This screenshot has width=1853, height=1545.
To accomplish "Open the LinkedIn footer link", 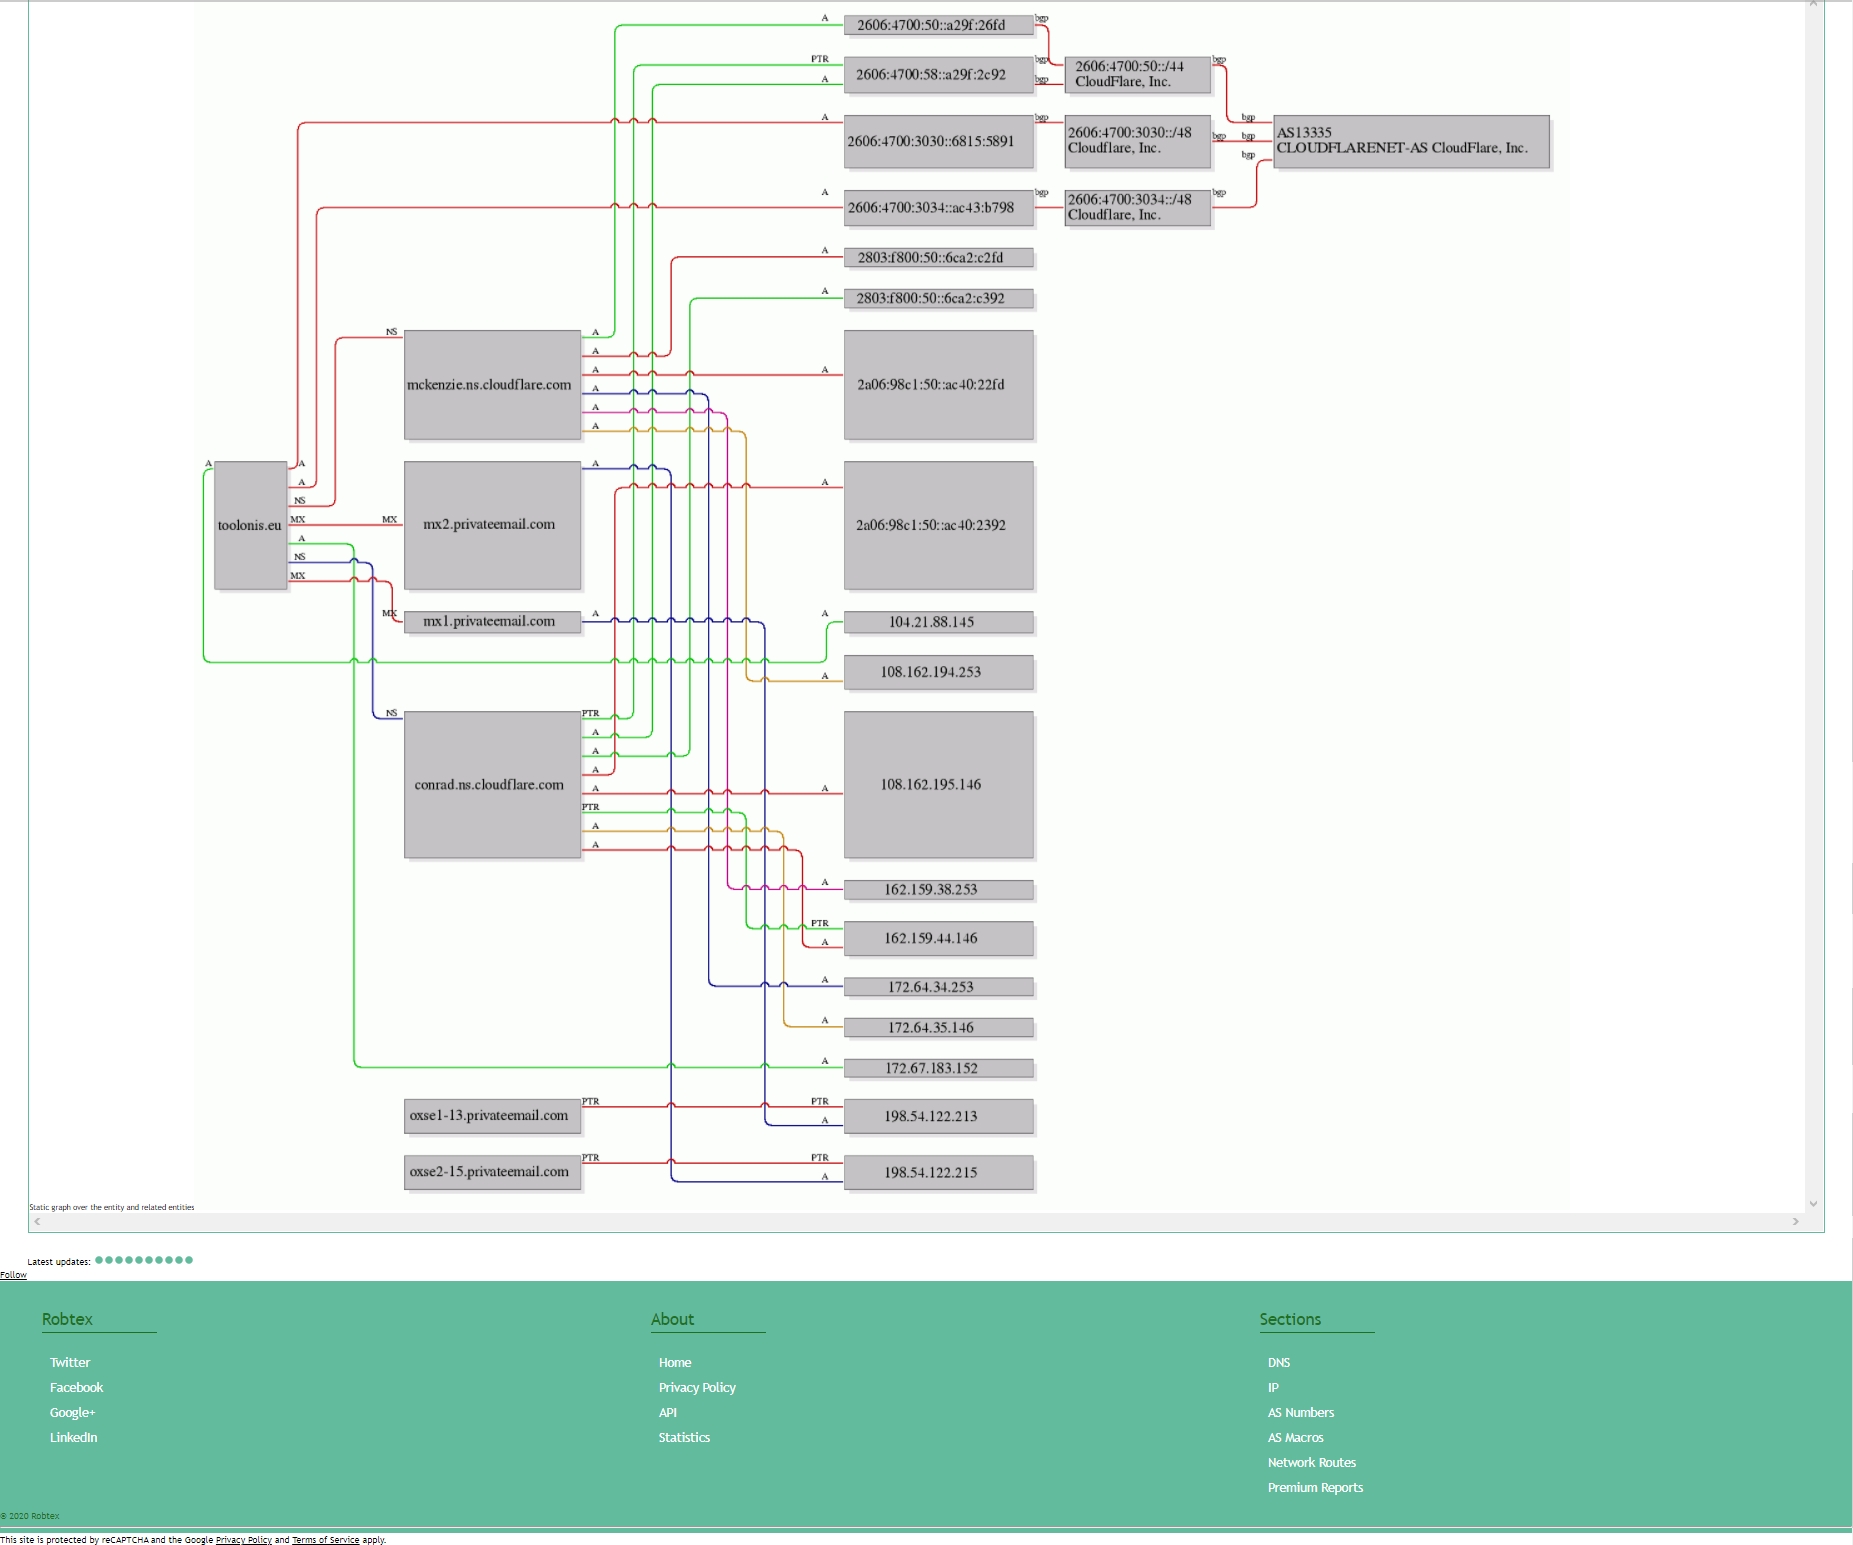I will 73,1437.
